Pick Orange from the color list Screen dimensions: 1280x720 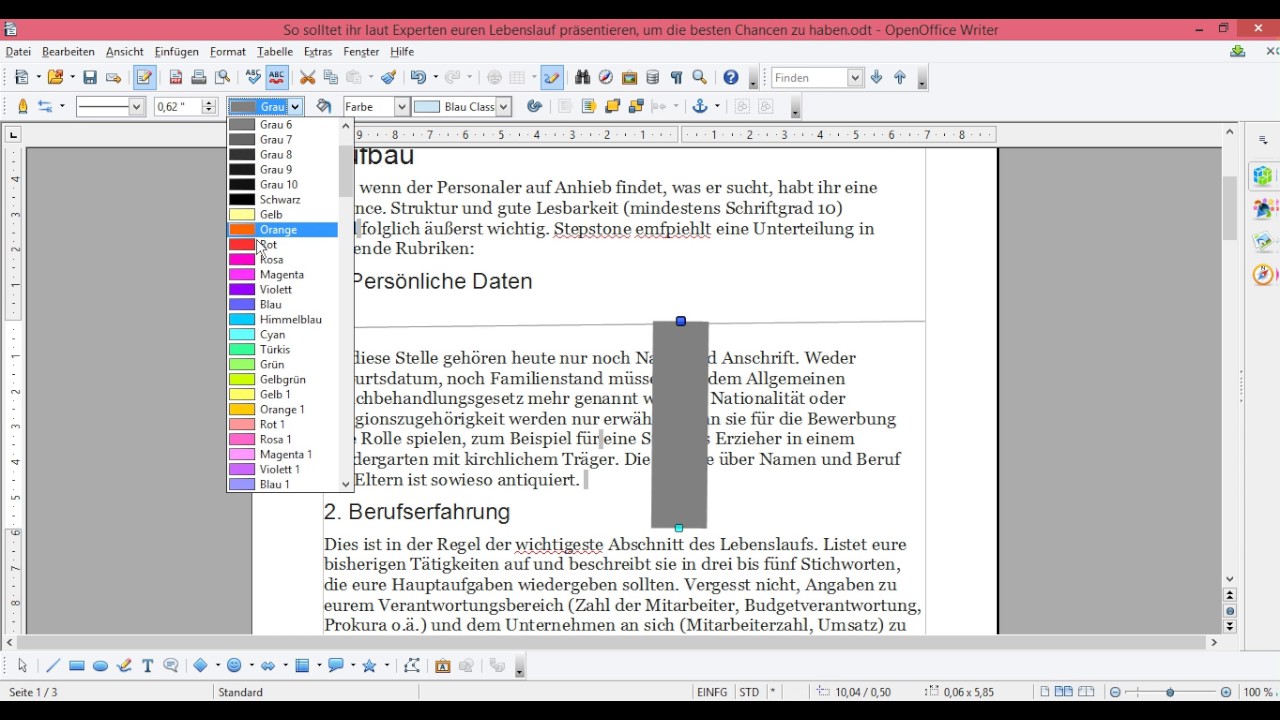283,229
